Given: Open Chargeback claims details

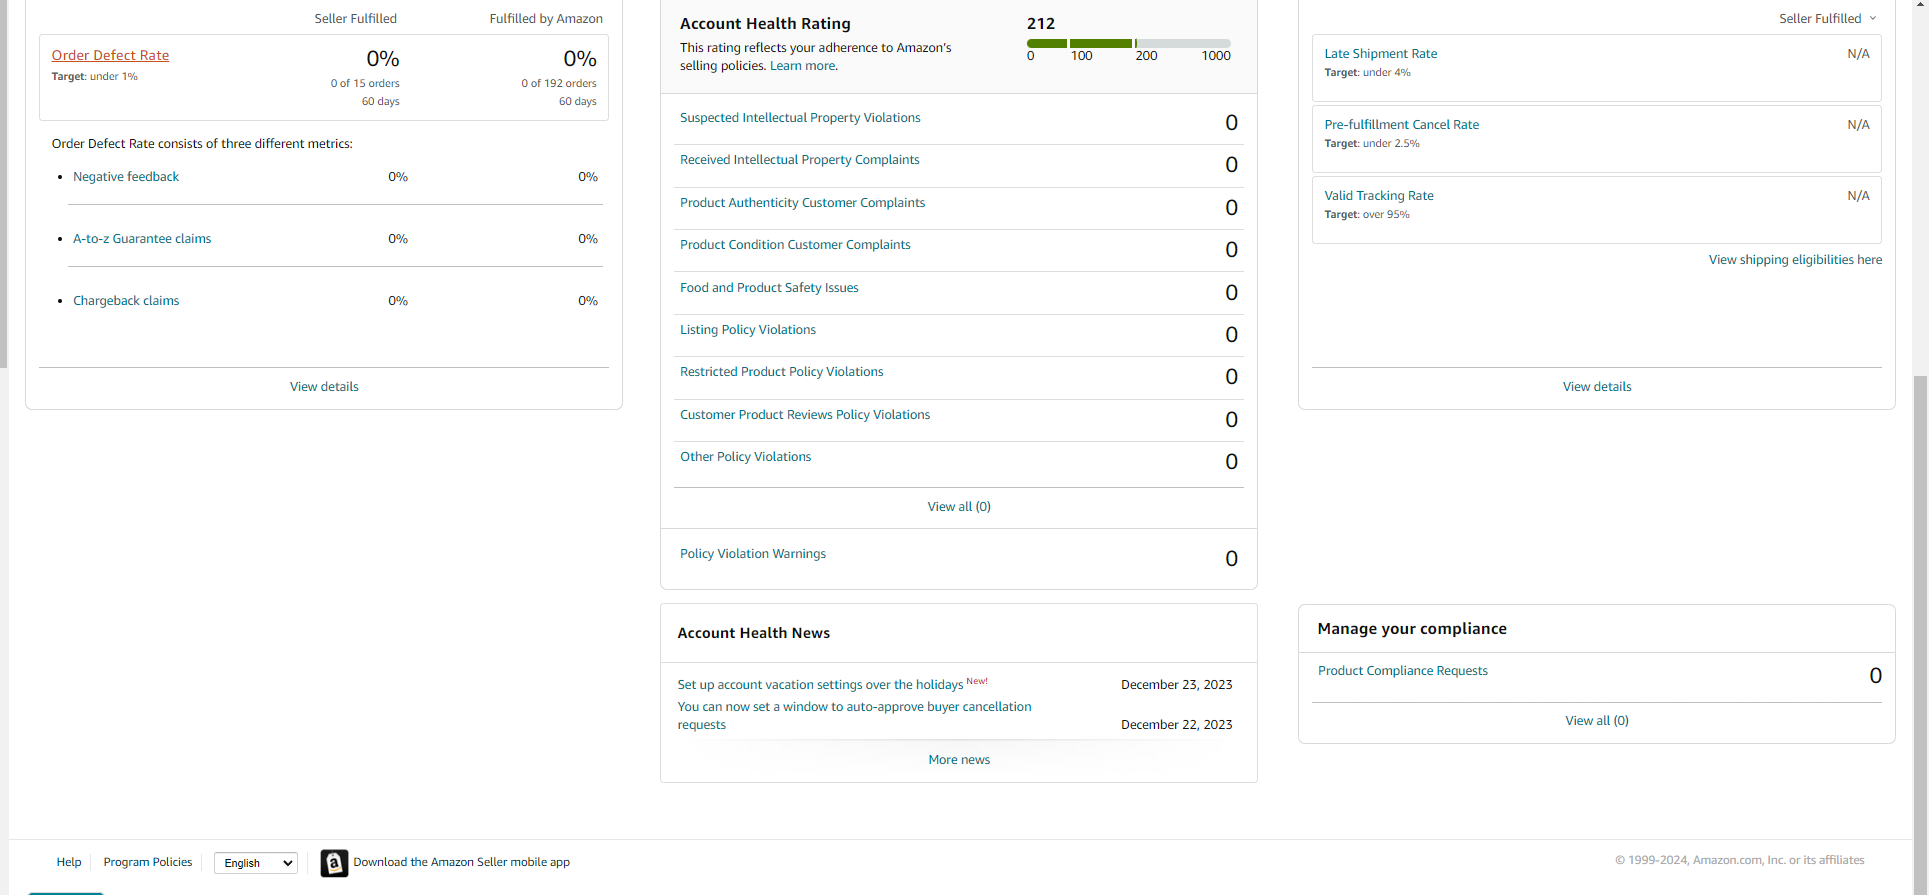Looking at the screenshot, I should point(126,301).
